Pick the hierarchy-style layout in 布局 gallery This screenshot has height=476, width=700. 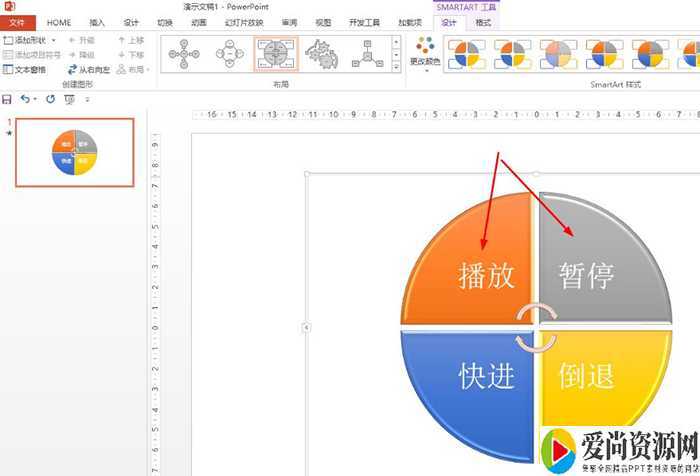(366, 53)
